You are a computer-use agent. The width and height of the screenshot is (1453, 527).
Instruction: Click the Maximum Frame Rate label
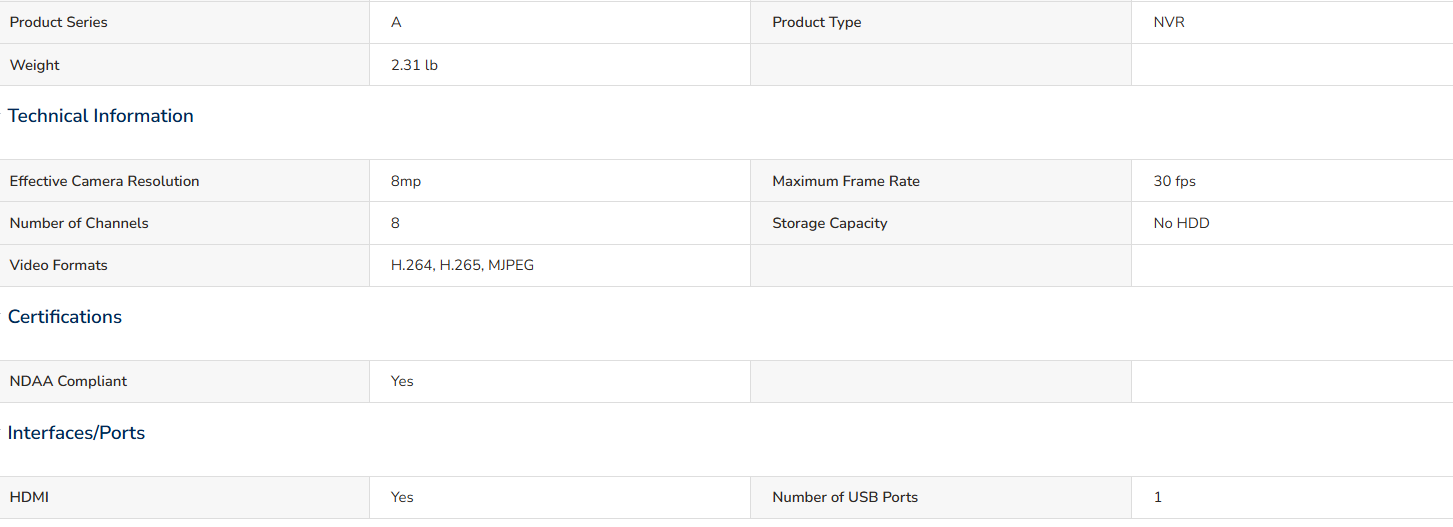coord(846,181)
